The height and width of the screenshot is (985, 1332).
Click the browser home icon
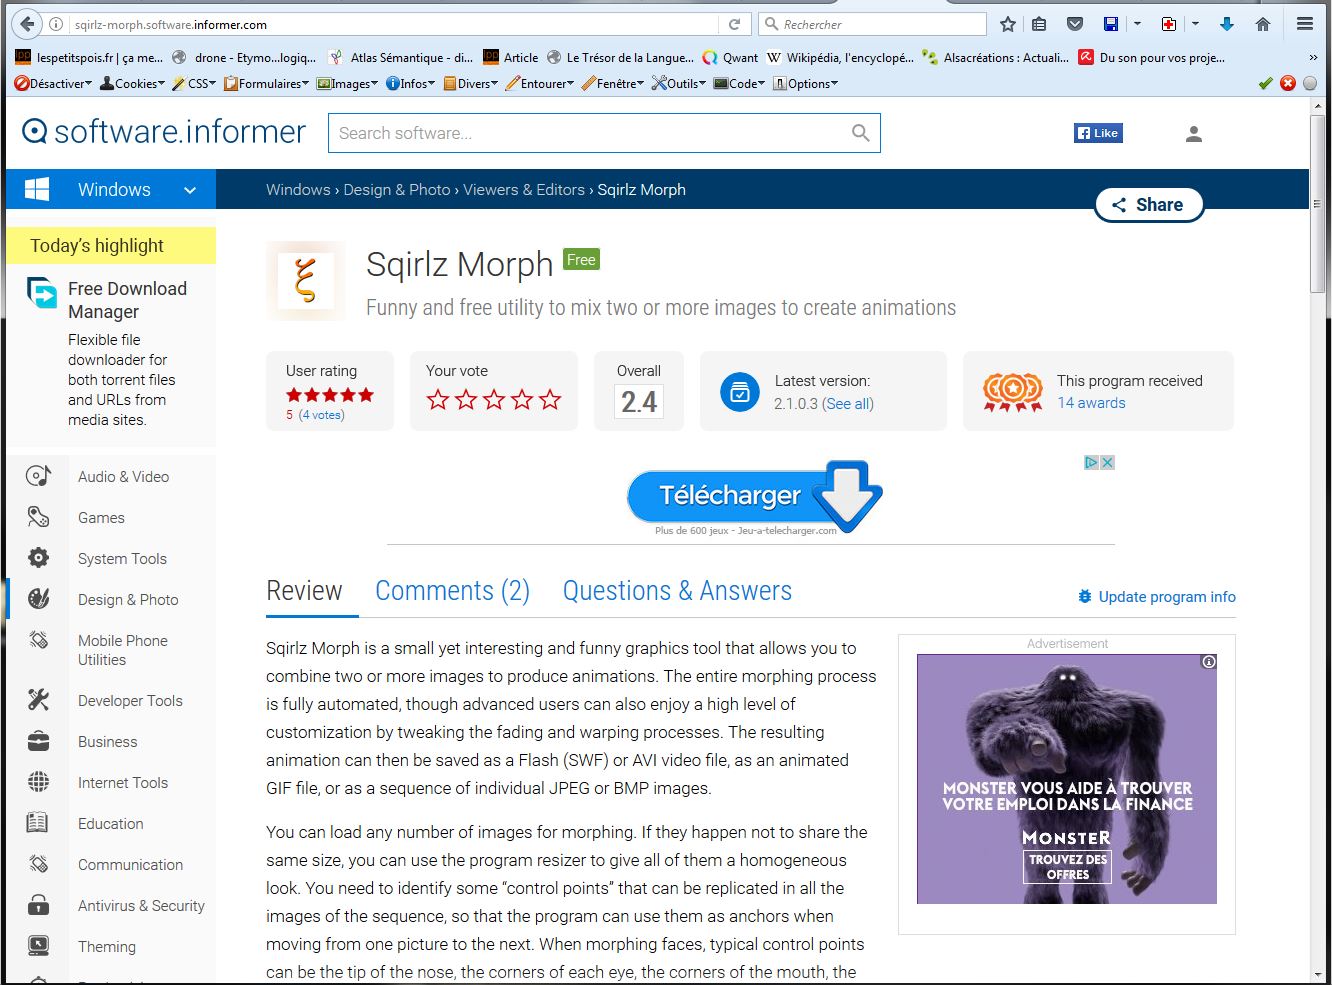[x=1263, y=24]
